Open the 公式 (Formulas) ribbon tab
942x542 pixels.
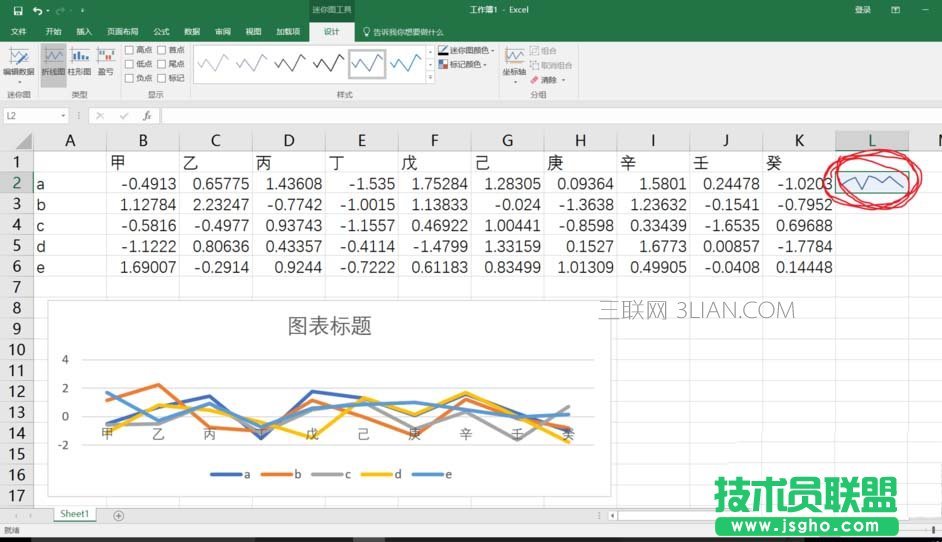(x=161, y=31)
